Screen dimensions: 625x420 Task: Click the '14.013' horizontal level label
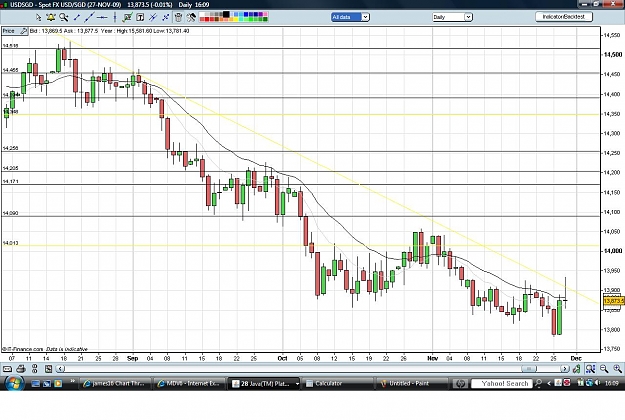(x=10, y=243)
